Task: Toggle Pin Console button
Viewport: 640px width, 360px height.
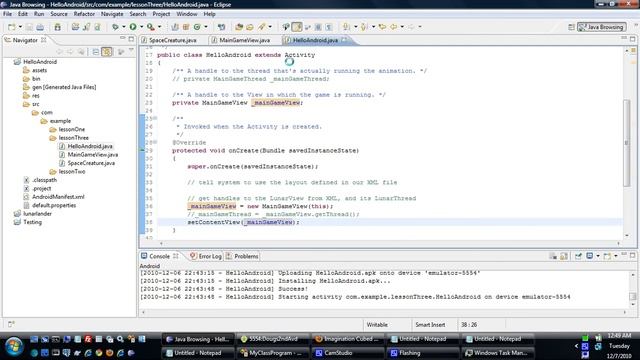Action: click(578, 256)
